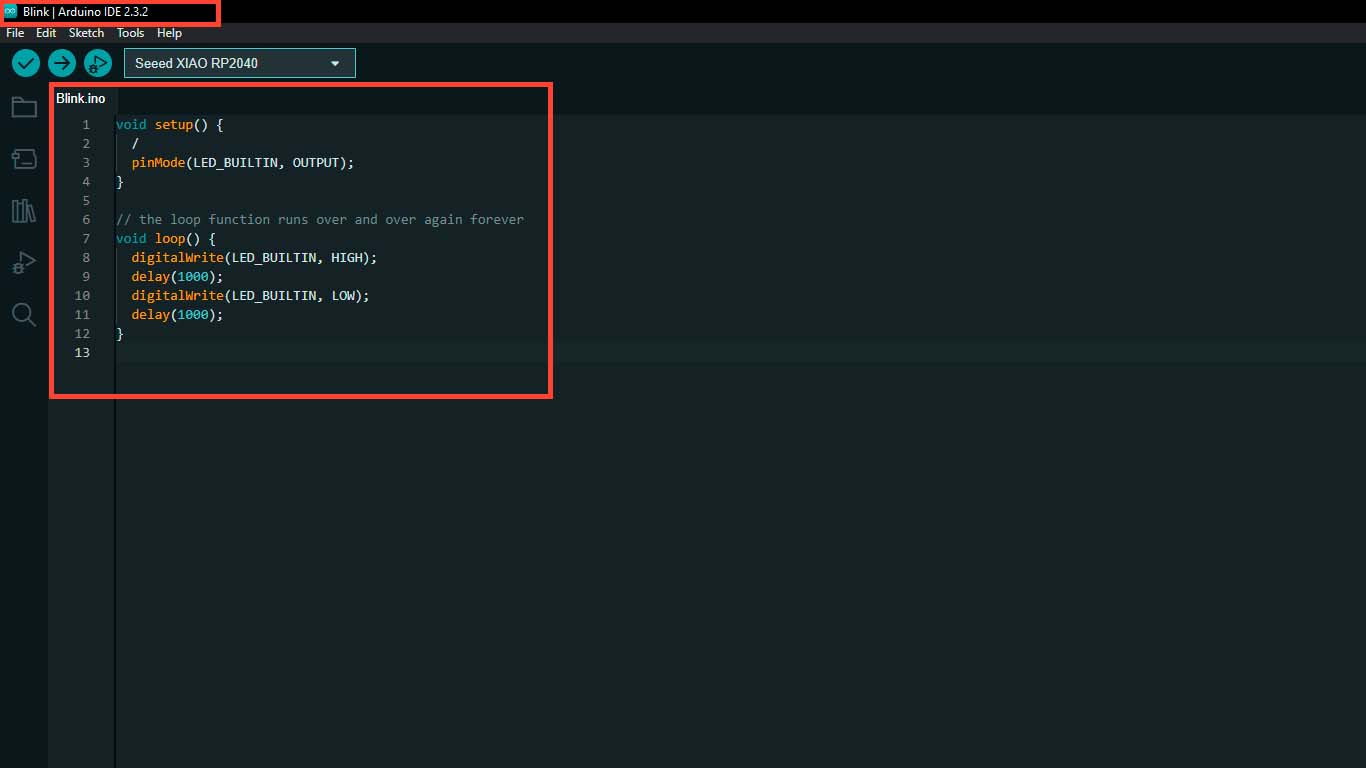Open the Library Manager books icon
This screenshot has height=768, width=1366.
click(x=24, y=210)
